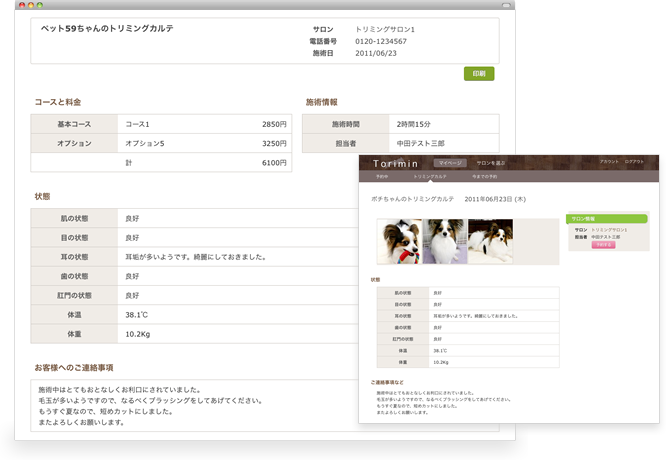Screen dimensions: 666x460
Task: Click the Torimin logo
Action: point(397,163)
